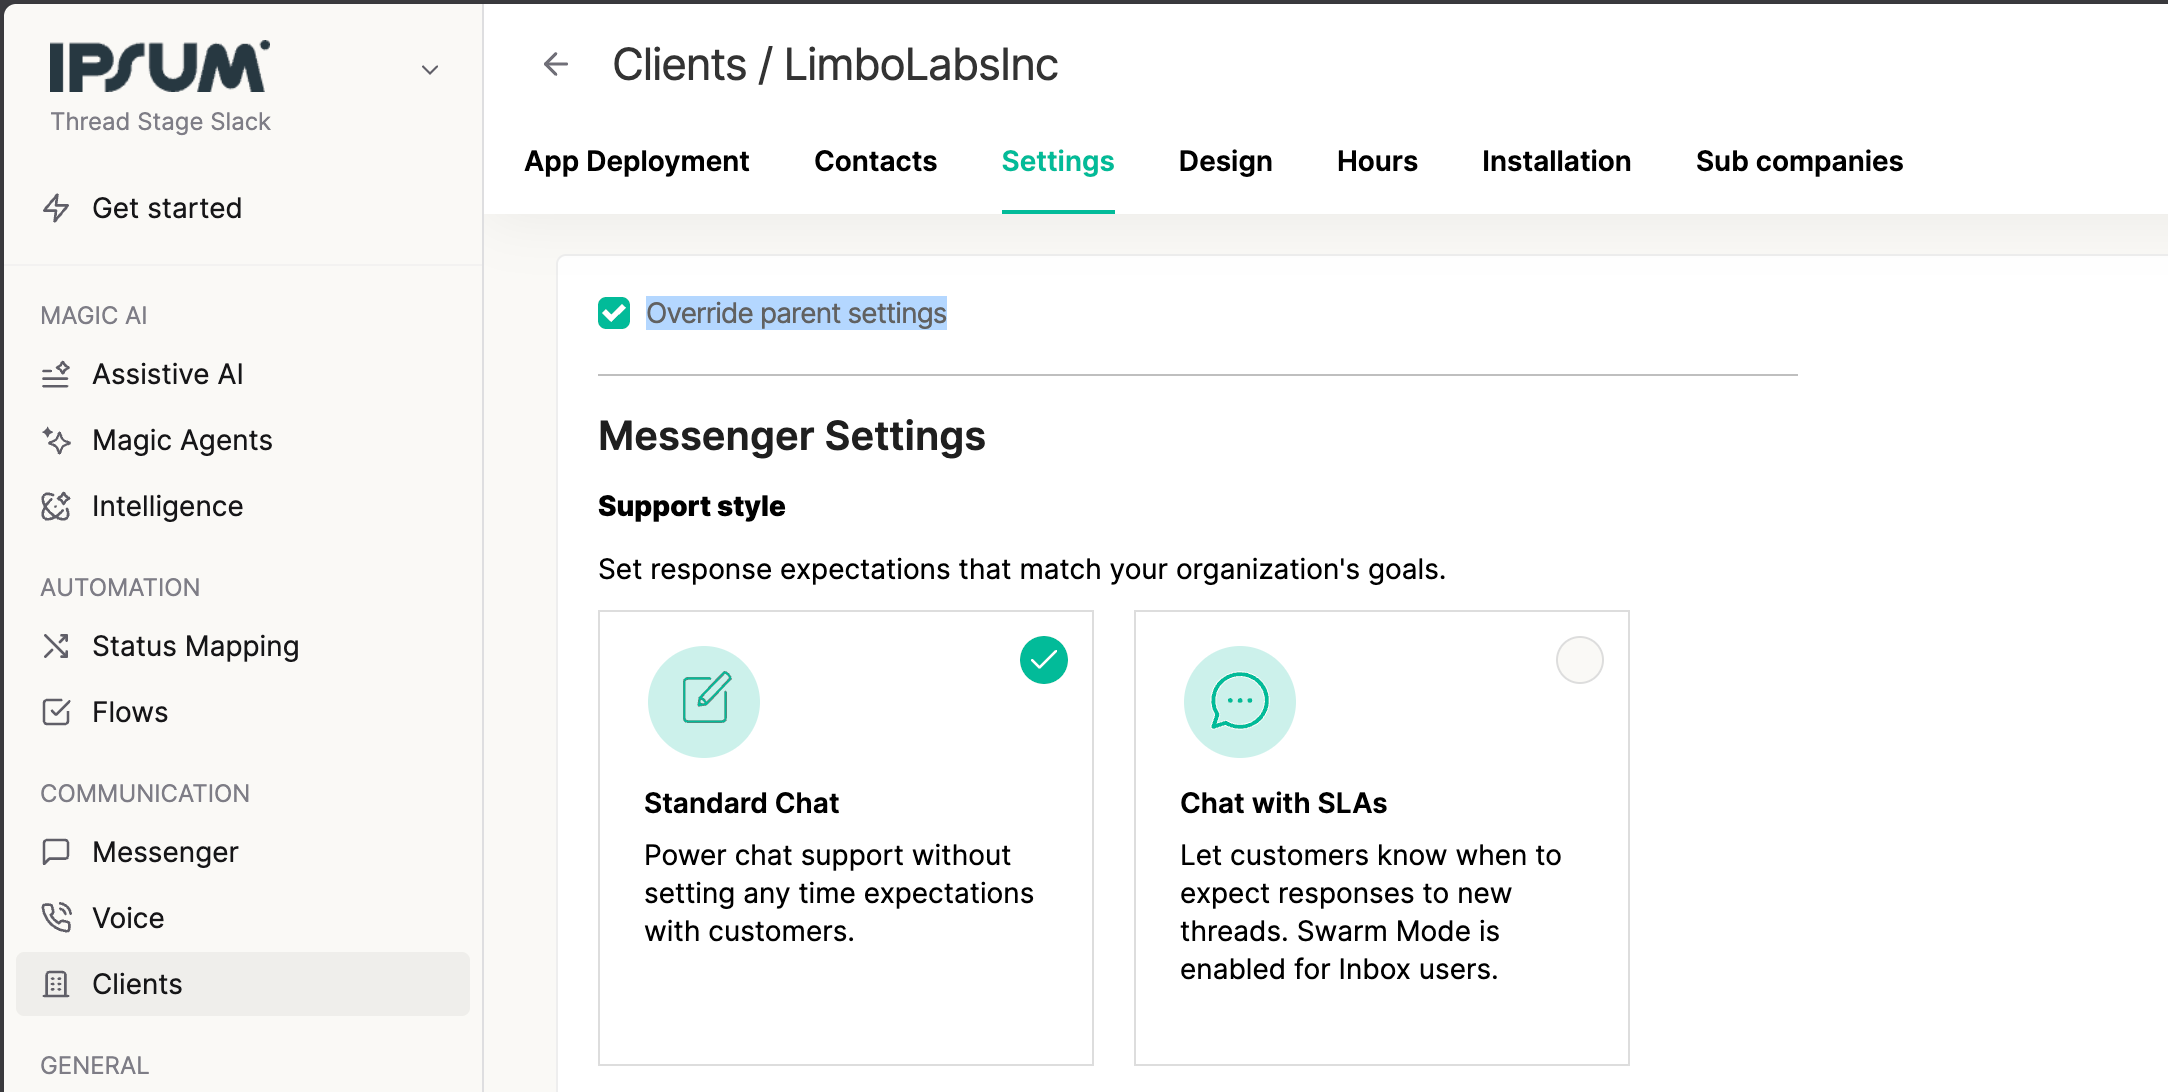
Task: Go to the Installation tab
Action: 1556,161
